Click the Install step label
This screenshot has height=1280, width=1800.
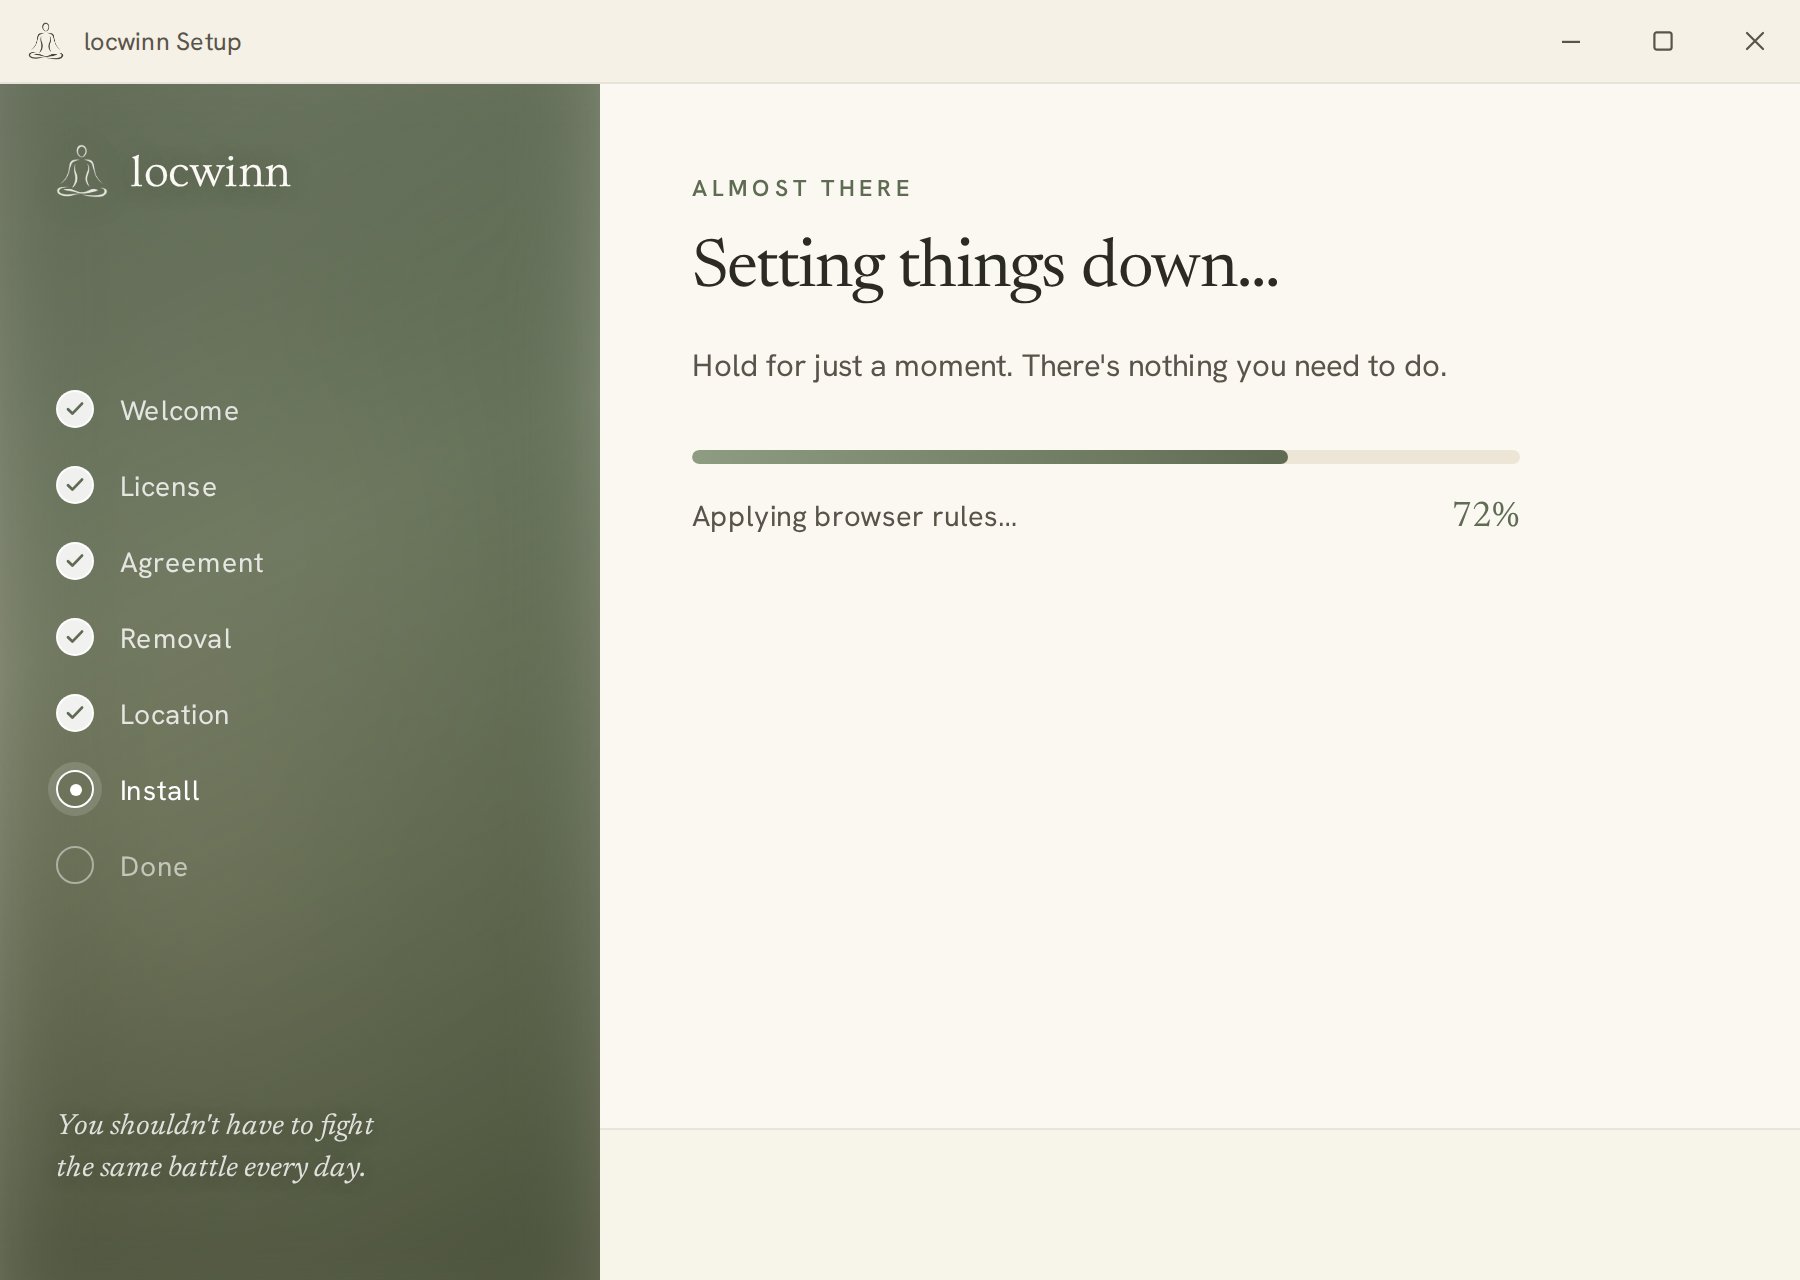(x=160, y=791)
